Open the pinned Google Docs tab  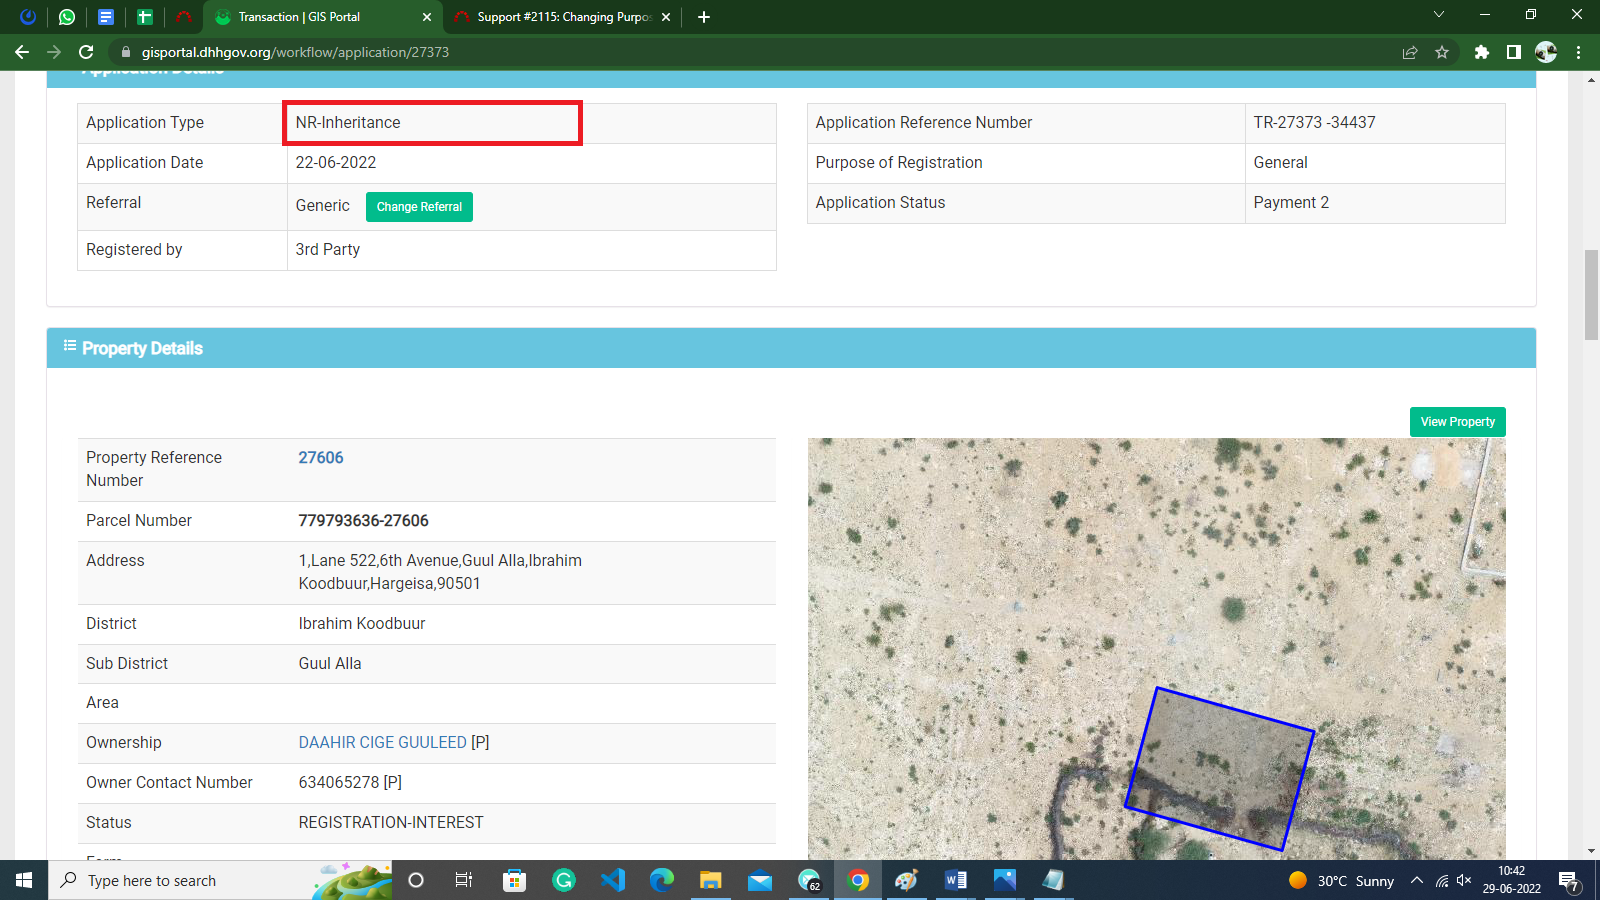tap(105, 17)
